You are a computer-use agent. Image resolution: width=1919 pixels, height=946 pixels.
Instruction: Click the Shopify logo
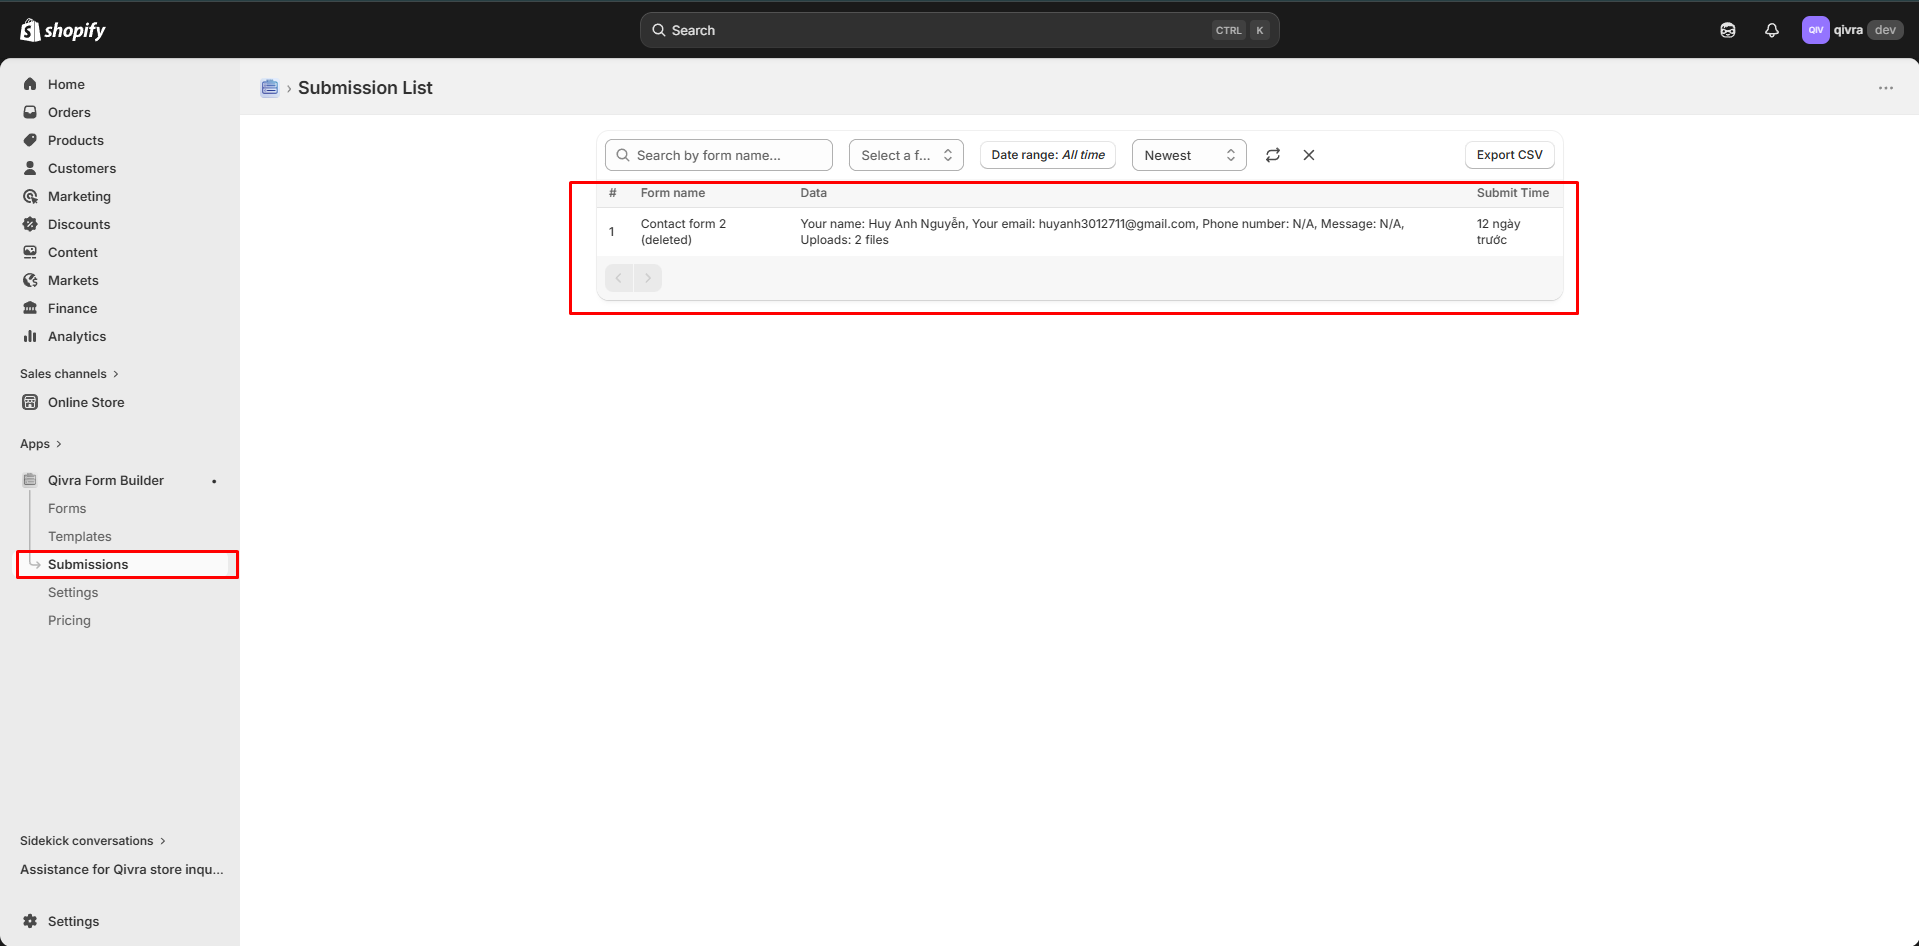point(63,30)
